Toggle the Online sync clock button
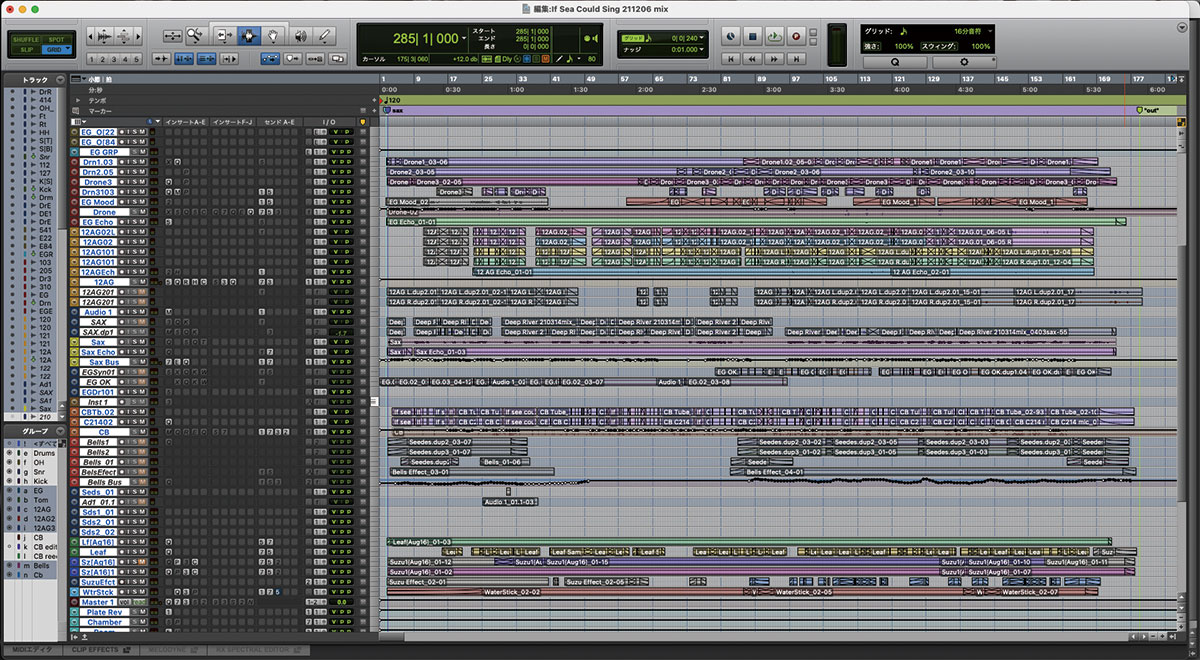 point(731,36)
